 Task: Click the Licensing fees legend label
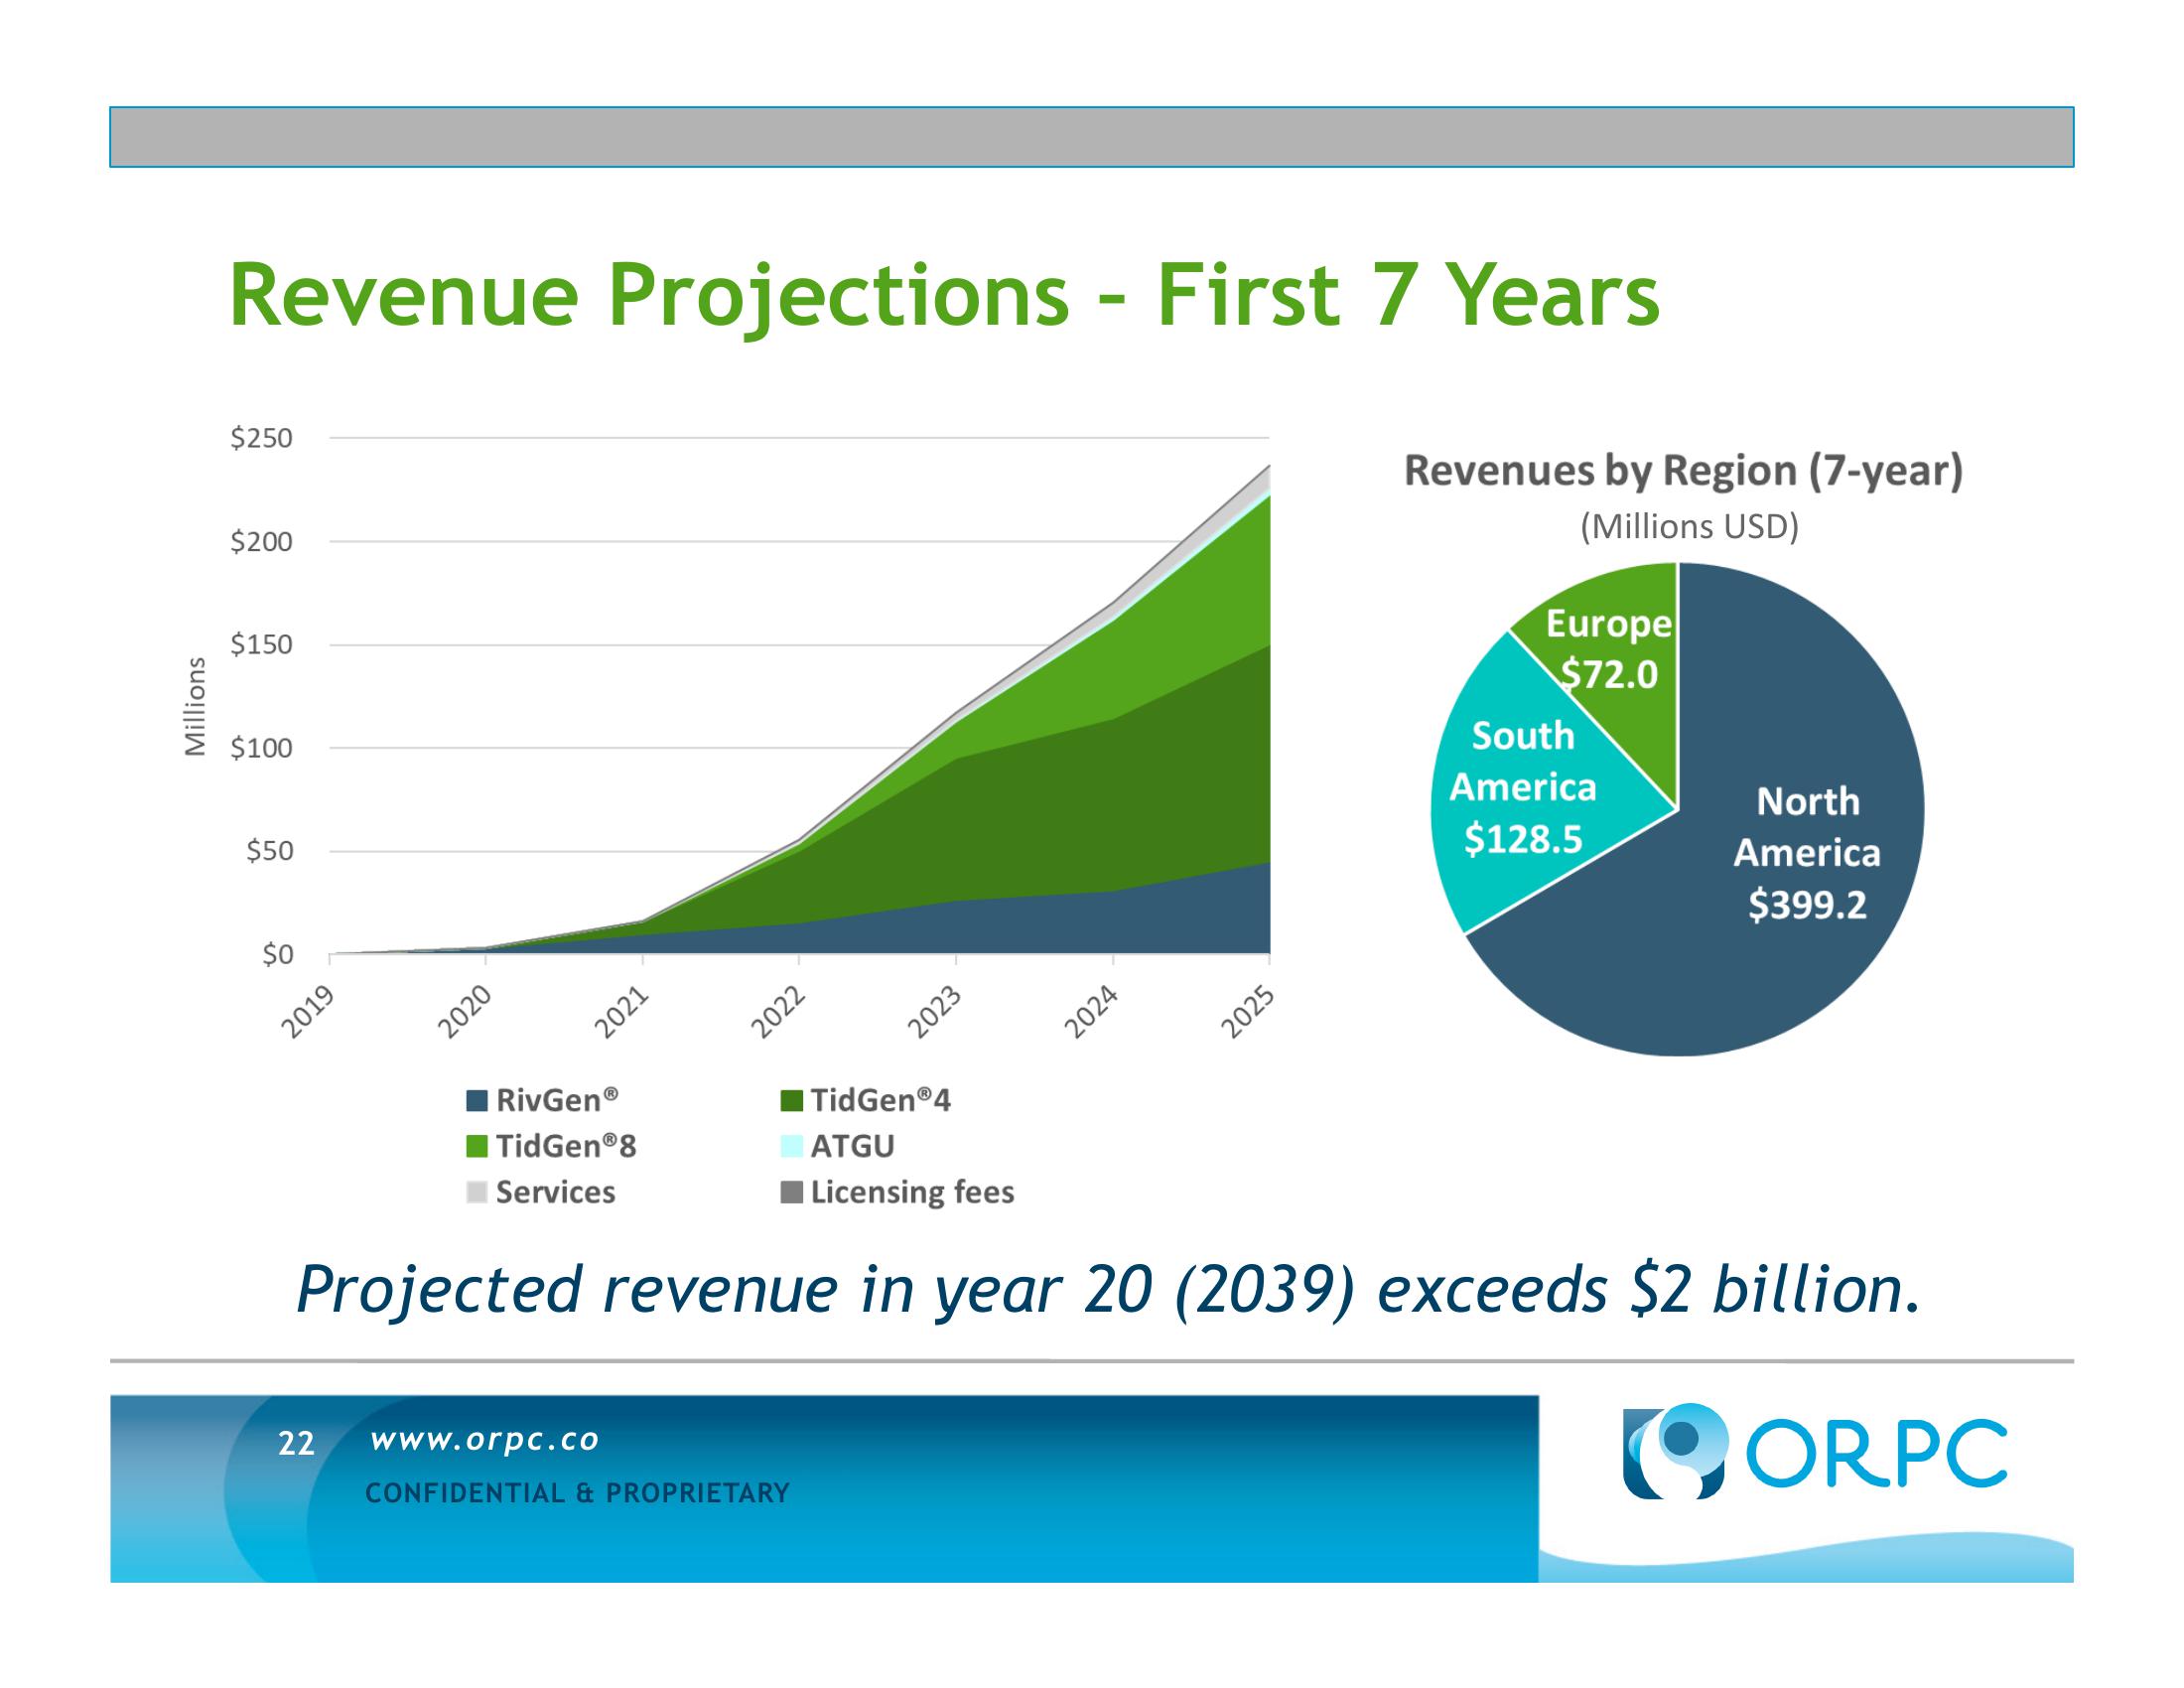coord(912,1192)
